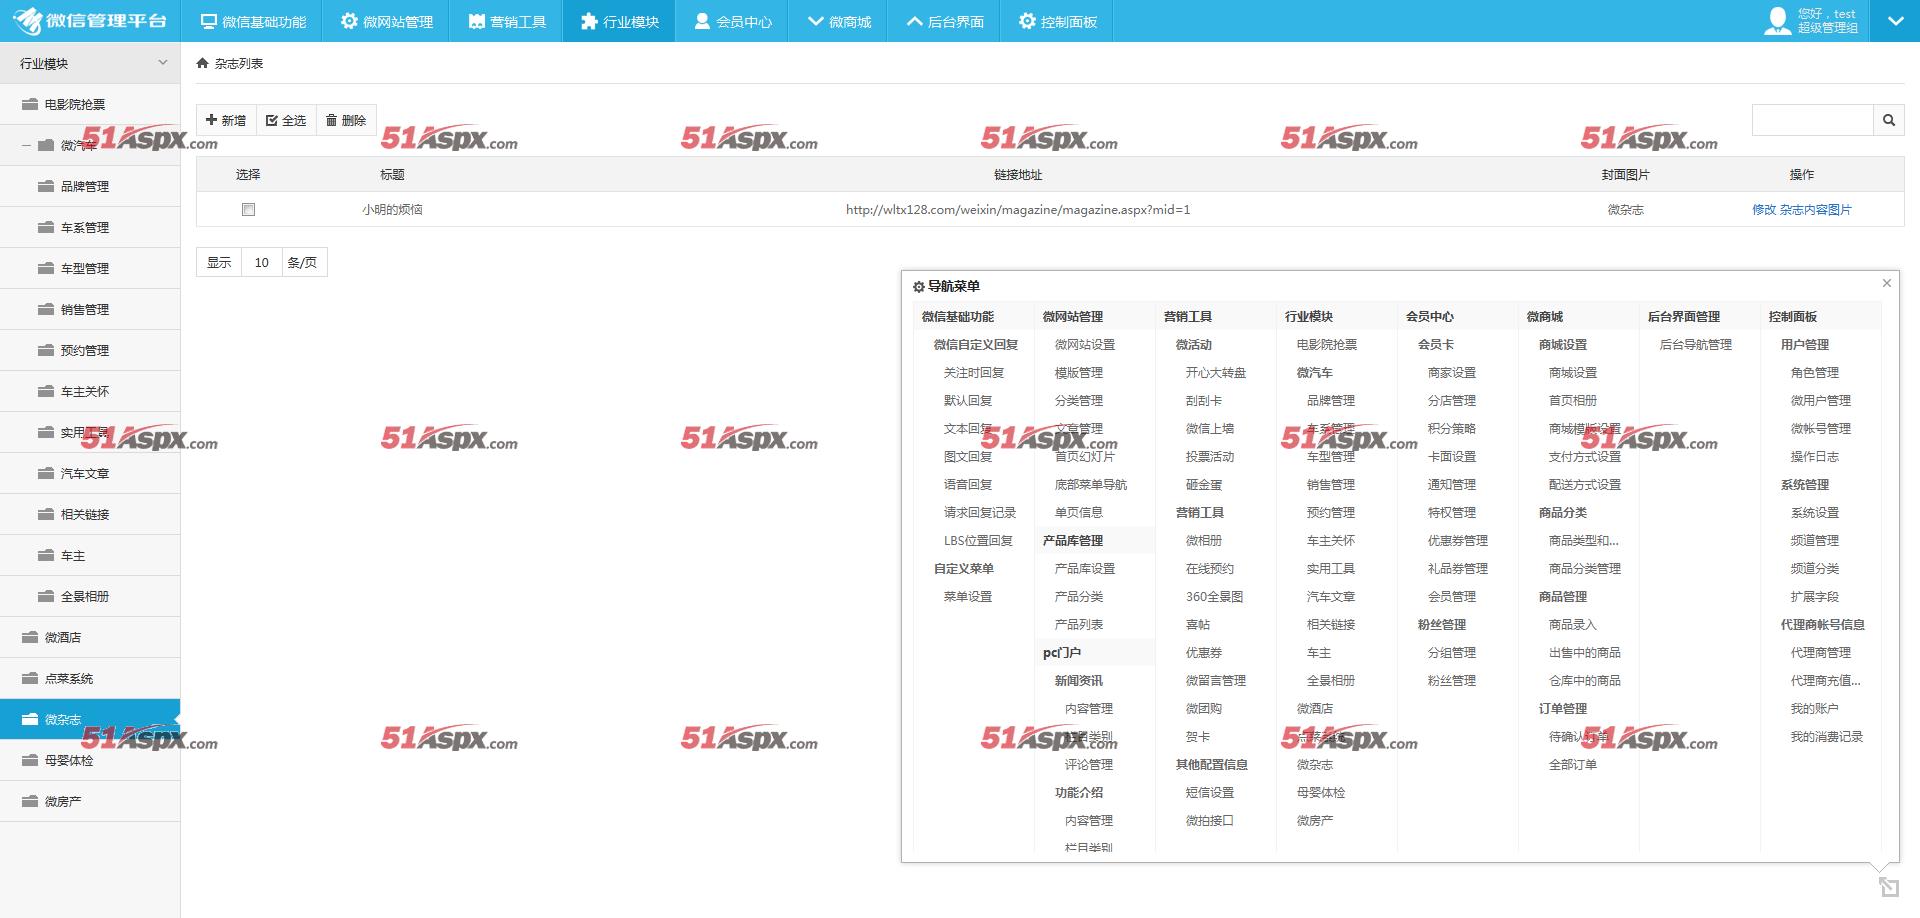Click the user avatar icon

[1777, 21]
